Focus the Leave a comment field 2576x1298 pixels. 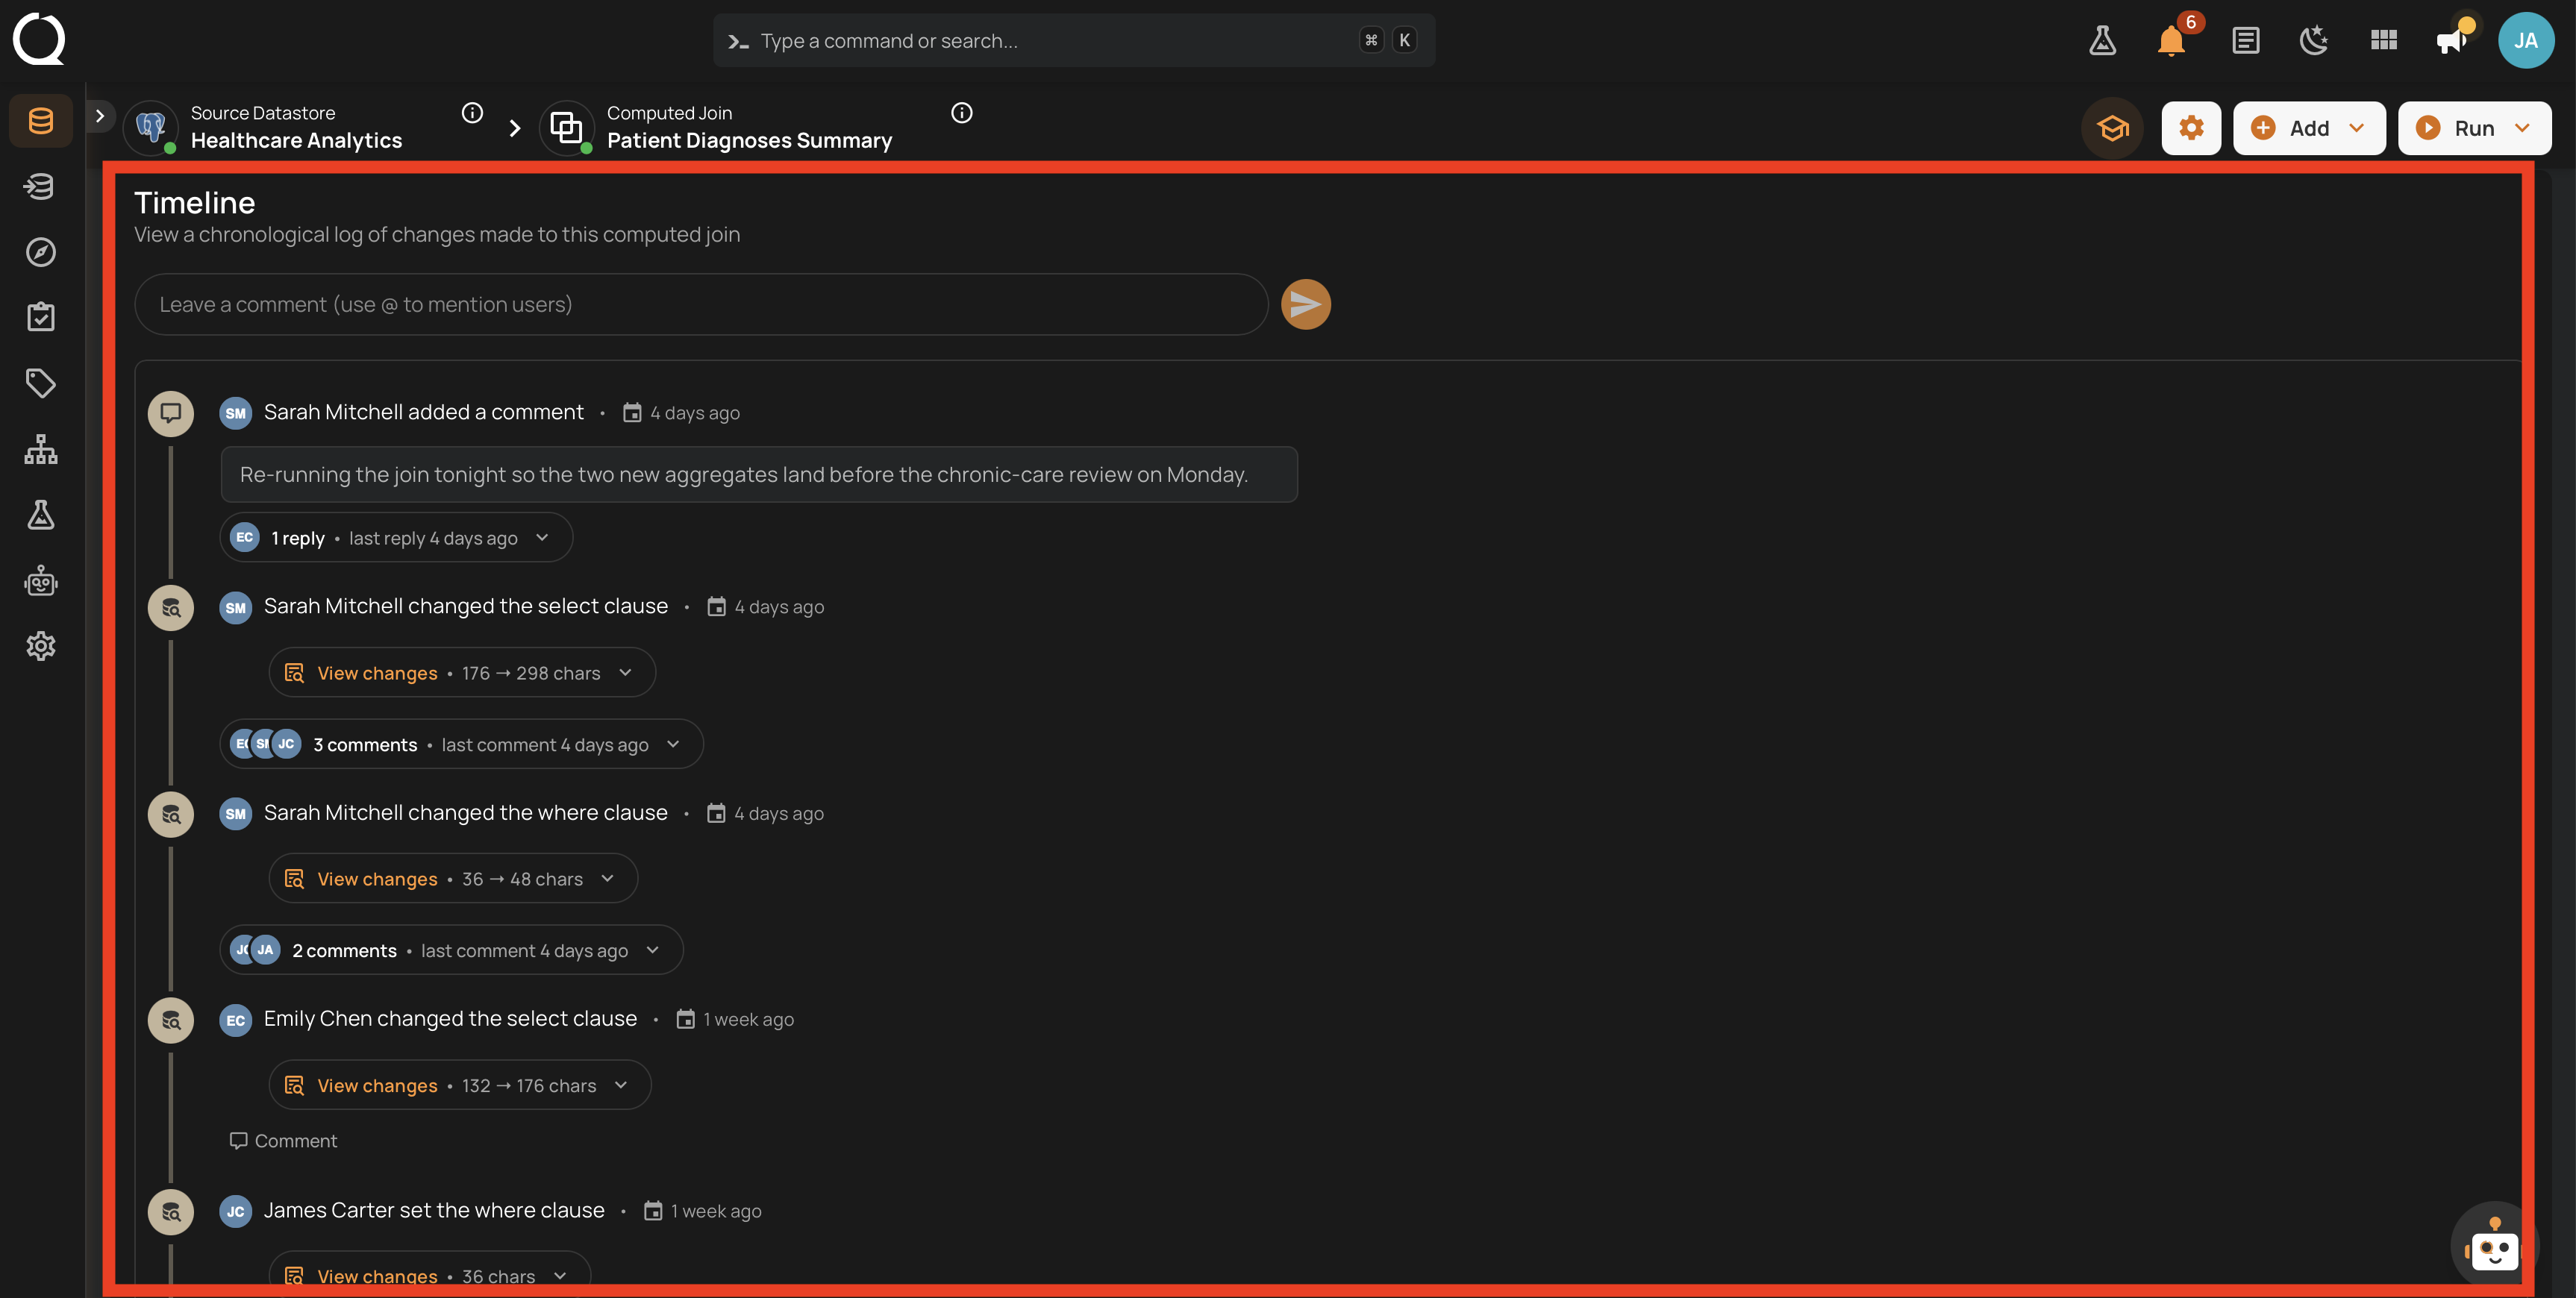(x=701, y=304)
